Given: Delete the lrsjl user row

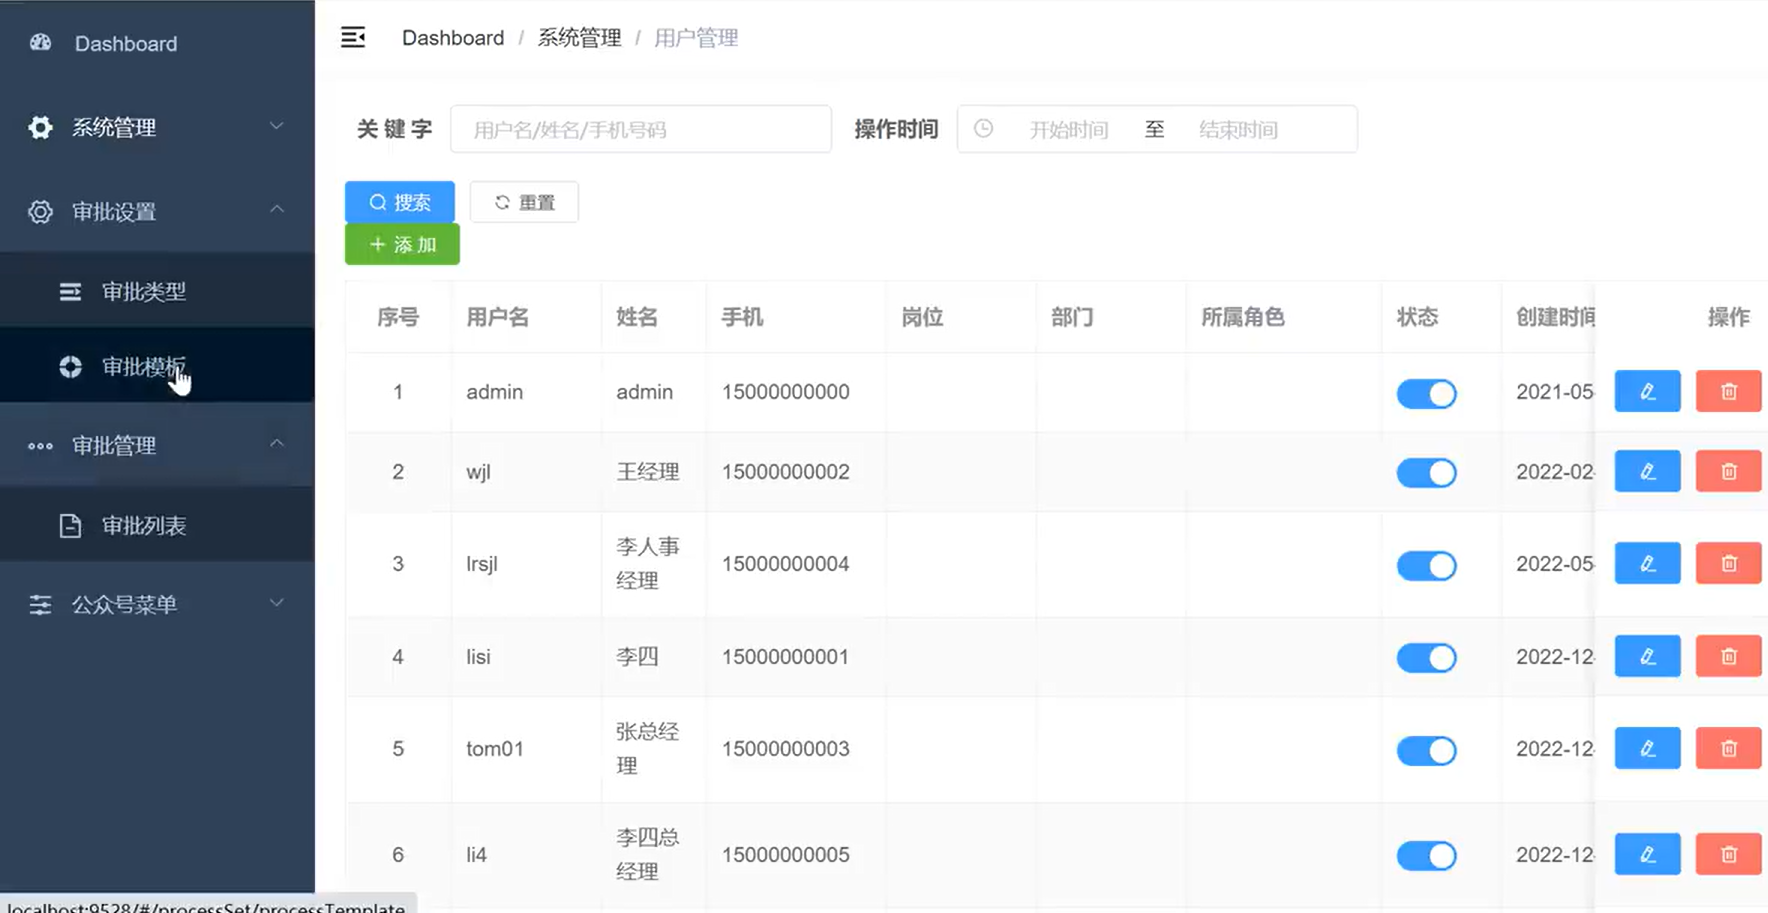Looking at the screenshot, I should (x=1728, y=564).
